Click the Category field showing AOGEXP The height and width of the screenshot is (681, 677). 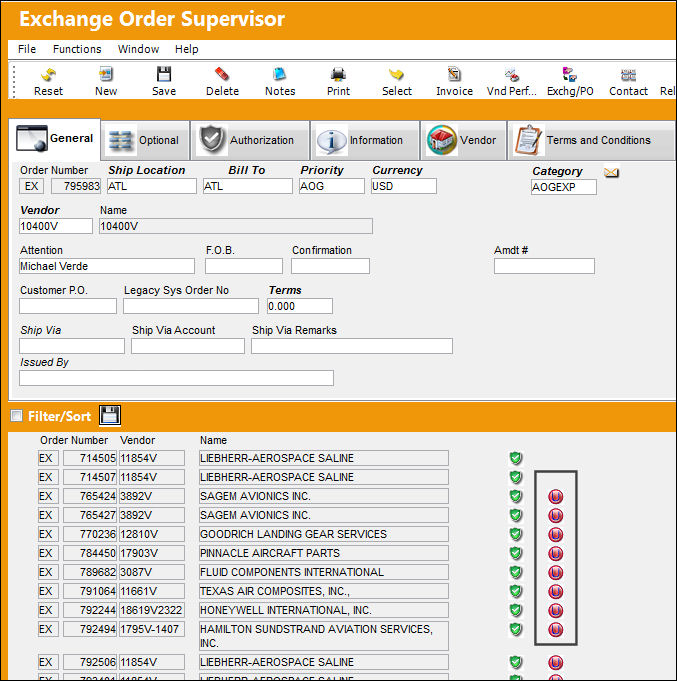click(564, 187)
